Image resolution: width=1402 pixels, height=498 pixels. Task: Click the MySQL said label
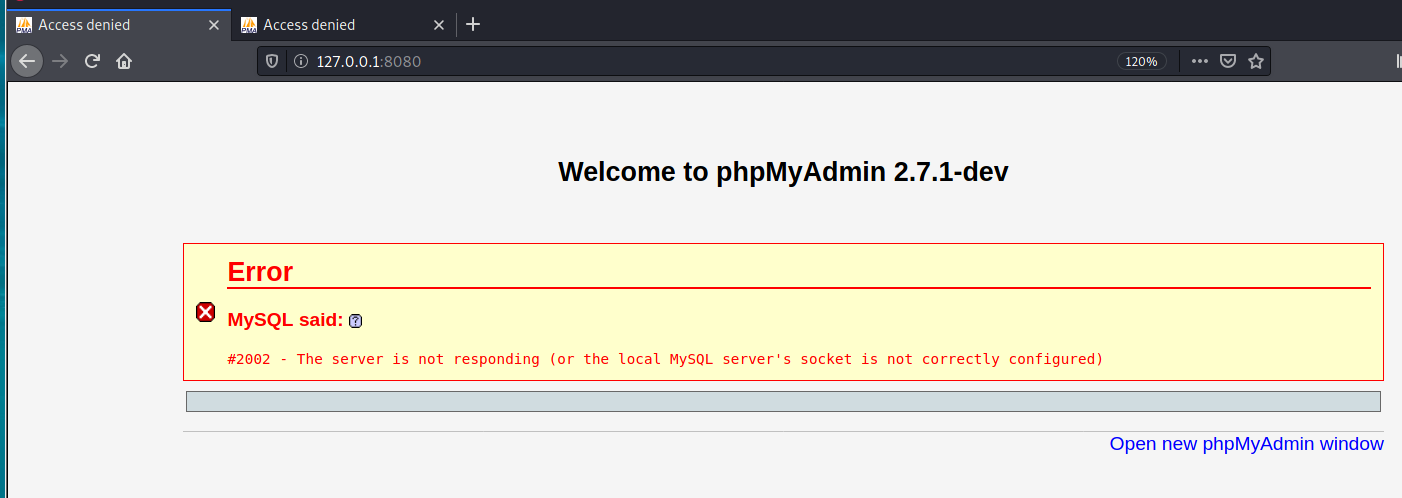click(x=285, y=320)
